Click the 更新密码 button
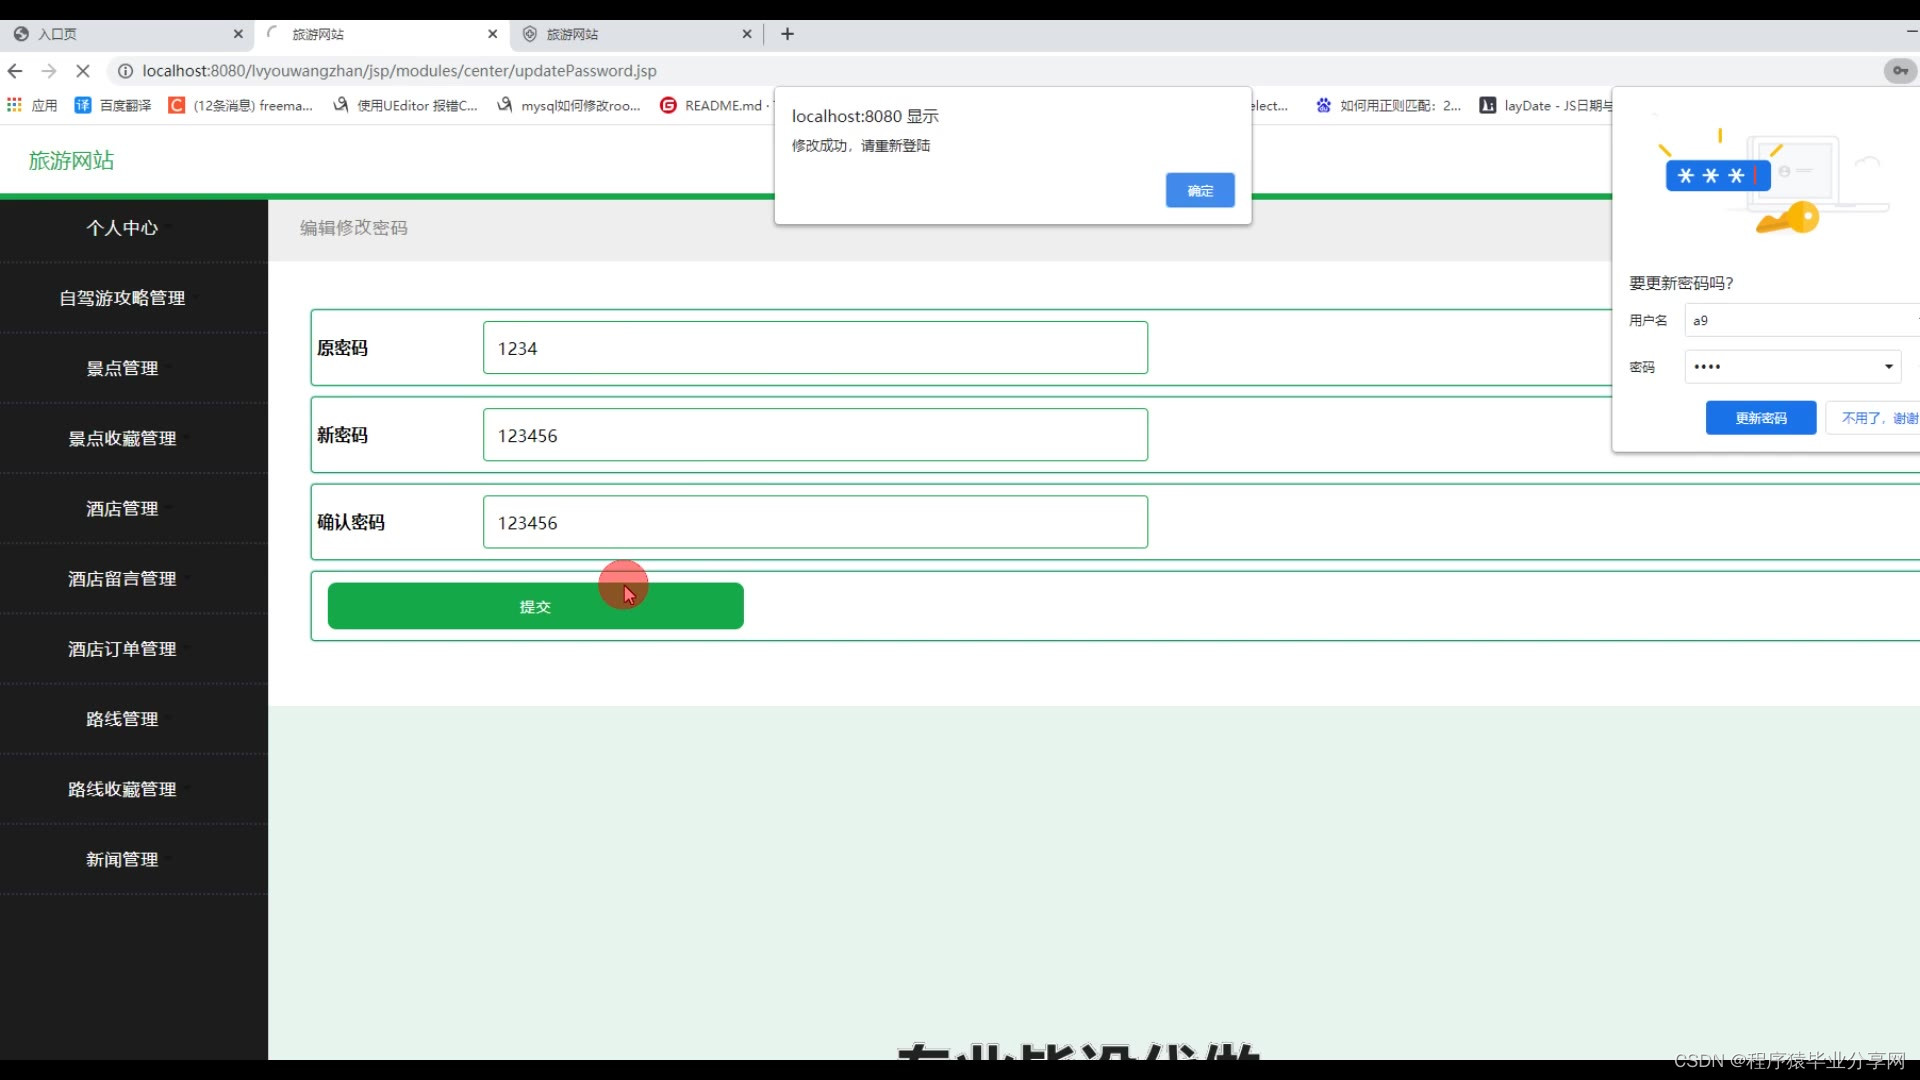This screenshot has height=1080, width=1920. pos(1760,418)
